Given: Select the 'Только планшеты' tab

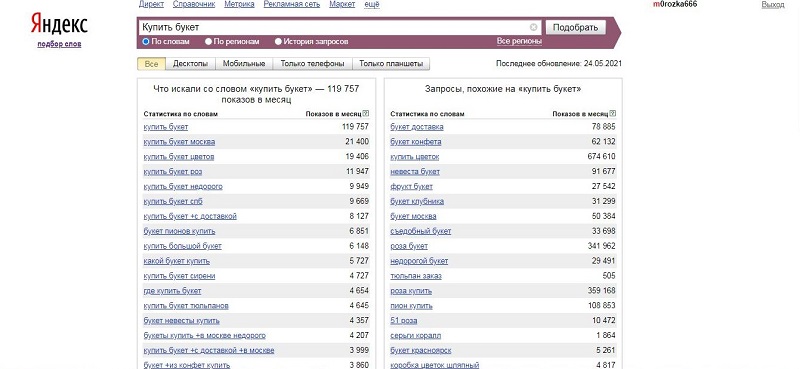Looking at the screenshot, I should pyautogui.click(x=391, y=64).
